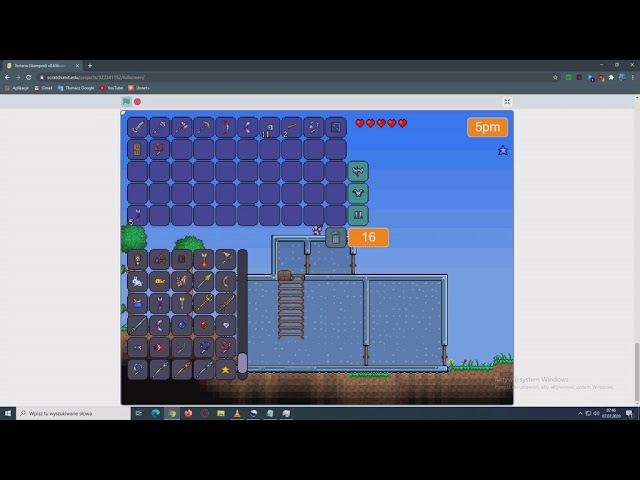Open File Explorer from the taskbar
Image resolution: width=640 pixels, height=480 pixels.
click(x=221, y=413)
